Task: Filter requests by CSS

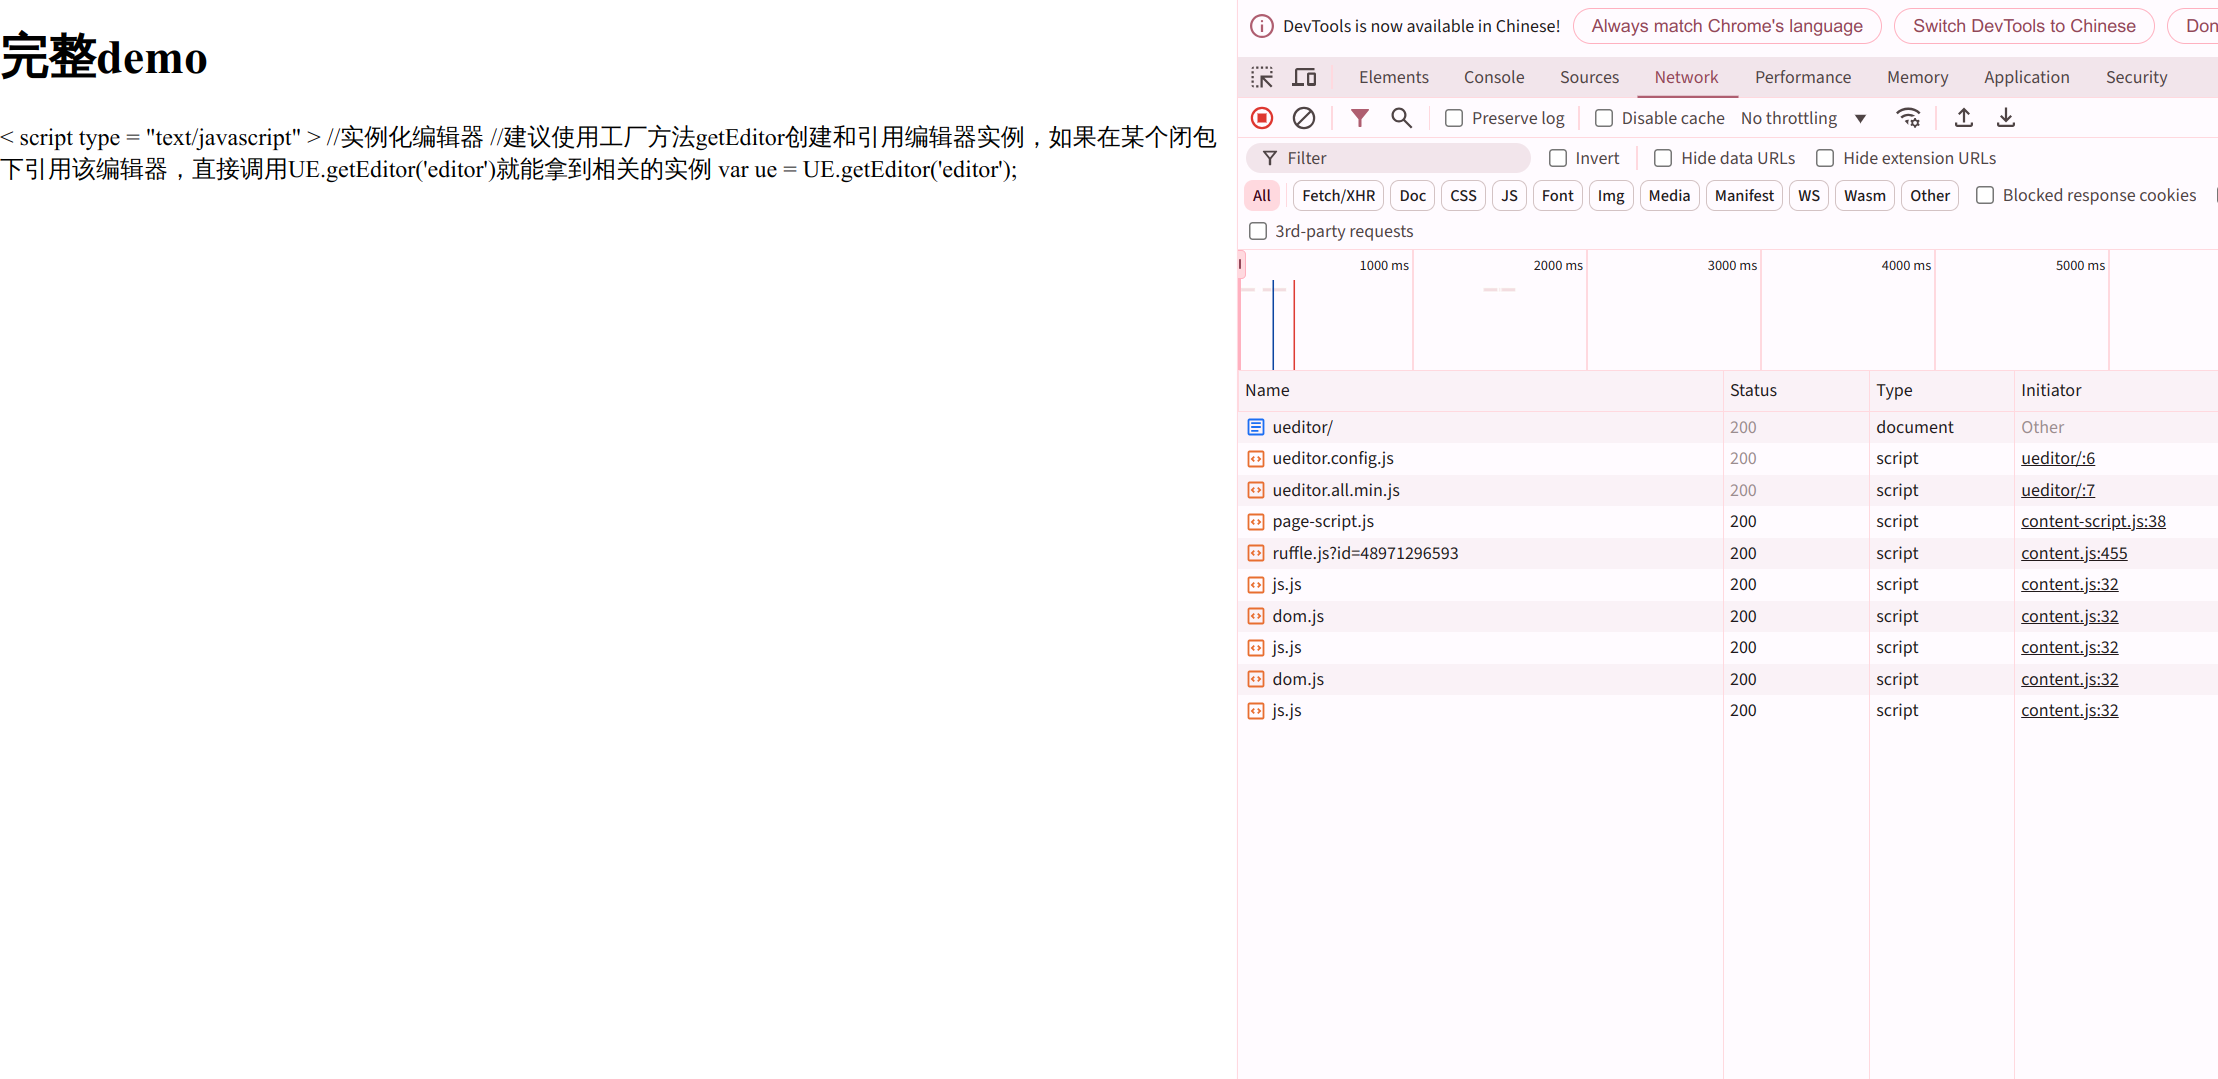Action: coord(1463,195)
